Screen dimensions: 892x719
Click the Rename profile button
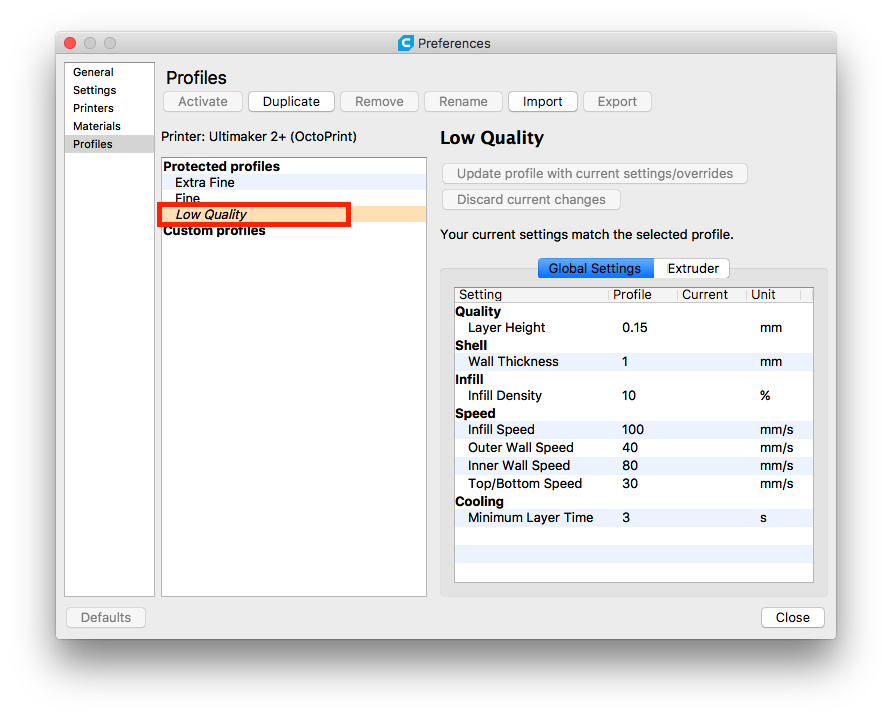click(x=463, y=102)
